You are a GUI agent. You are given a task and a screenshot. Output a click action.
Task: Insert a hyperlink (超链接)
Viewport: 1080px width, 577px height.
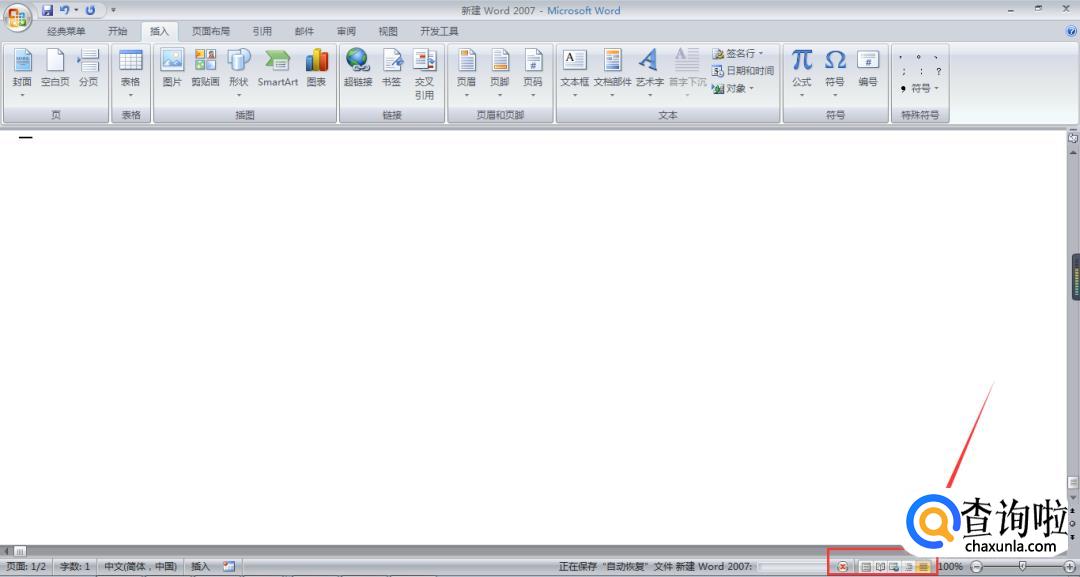357,69
